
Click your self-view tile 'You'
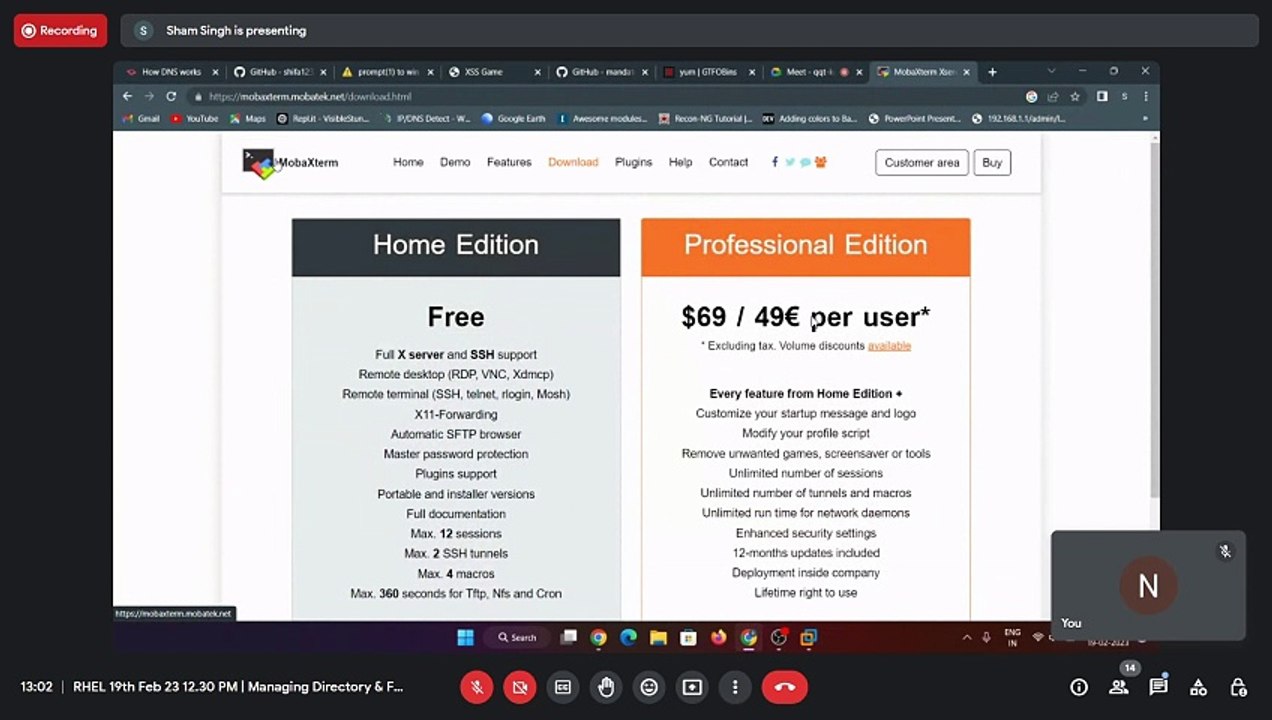pyautogui.click(x=1148, y=585)
